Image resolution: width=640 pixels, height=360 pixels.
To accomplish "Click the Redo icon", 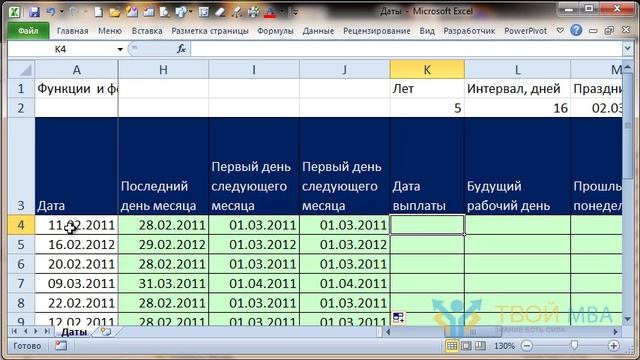I will point(74,12).
